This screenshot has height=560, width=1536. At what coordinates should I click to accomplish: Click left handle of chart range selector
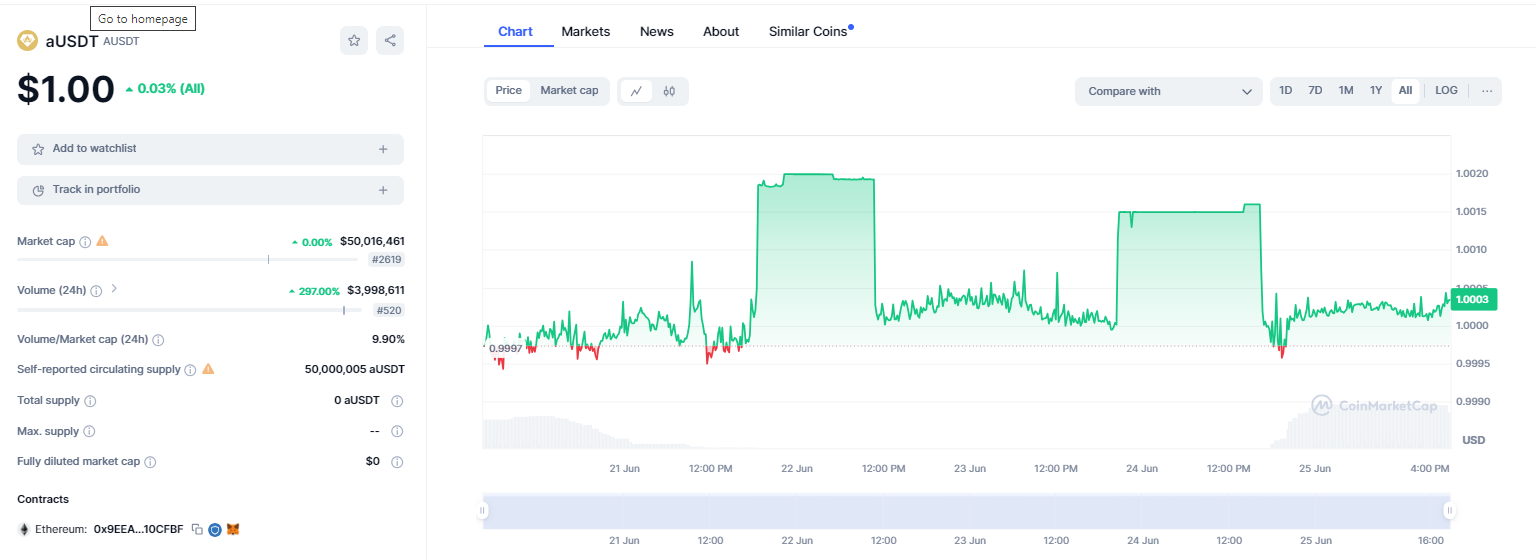click(483, 511)
